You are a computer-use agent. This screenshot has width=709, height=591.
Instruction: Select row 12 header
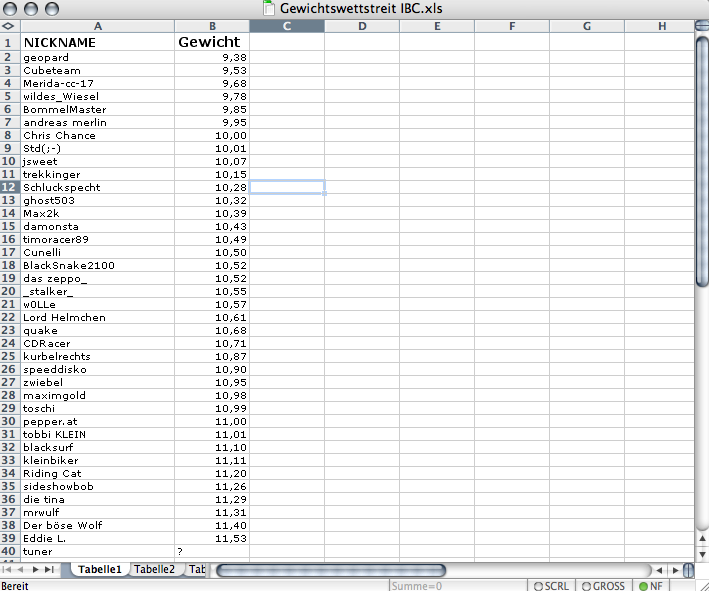(x=8, y=187)
